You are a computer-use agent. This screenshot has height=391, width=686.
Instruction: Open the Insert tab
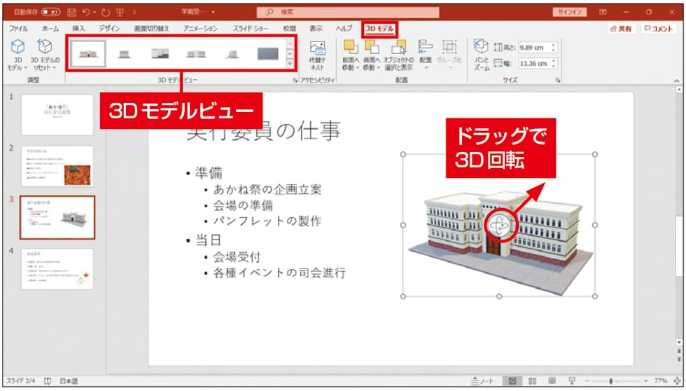tap(79, 28)
